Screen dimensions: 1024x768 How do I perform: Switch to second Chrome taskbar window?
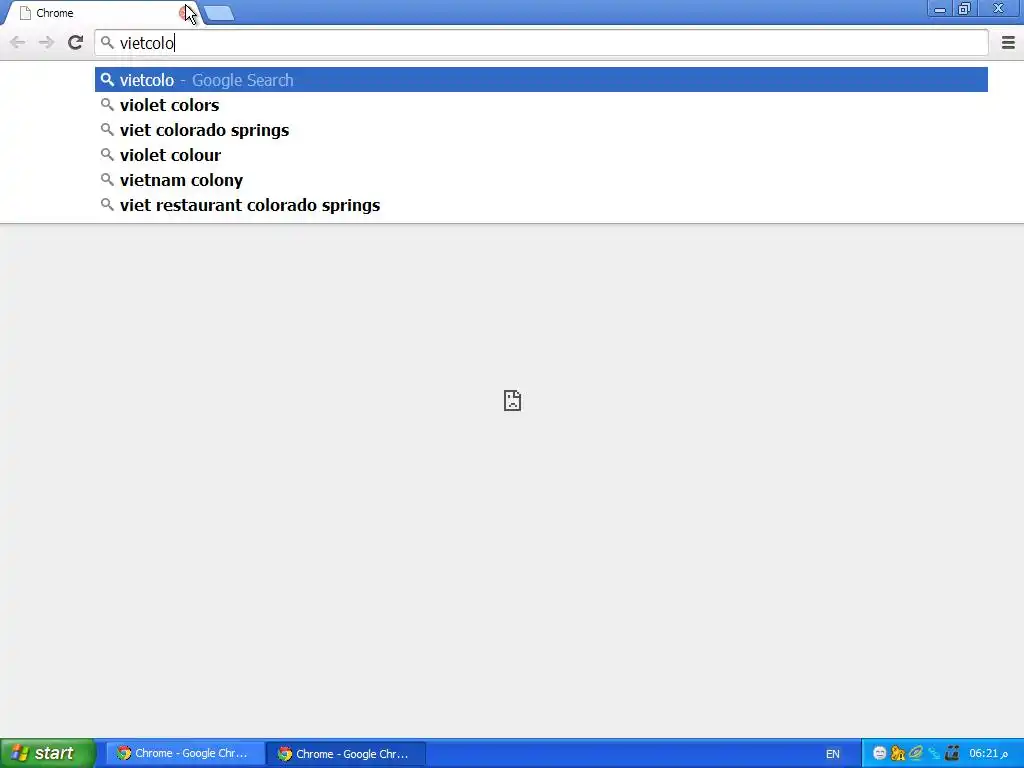click(x=346, y=753)
